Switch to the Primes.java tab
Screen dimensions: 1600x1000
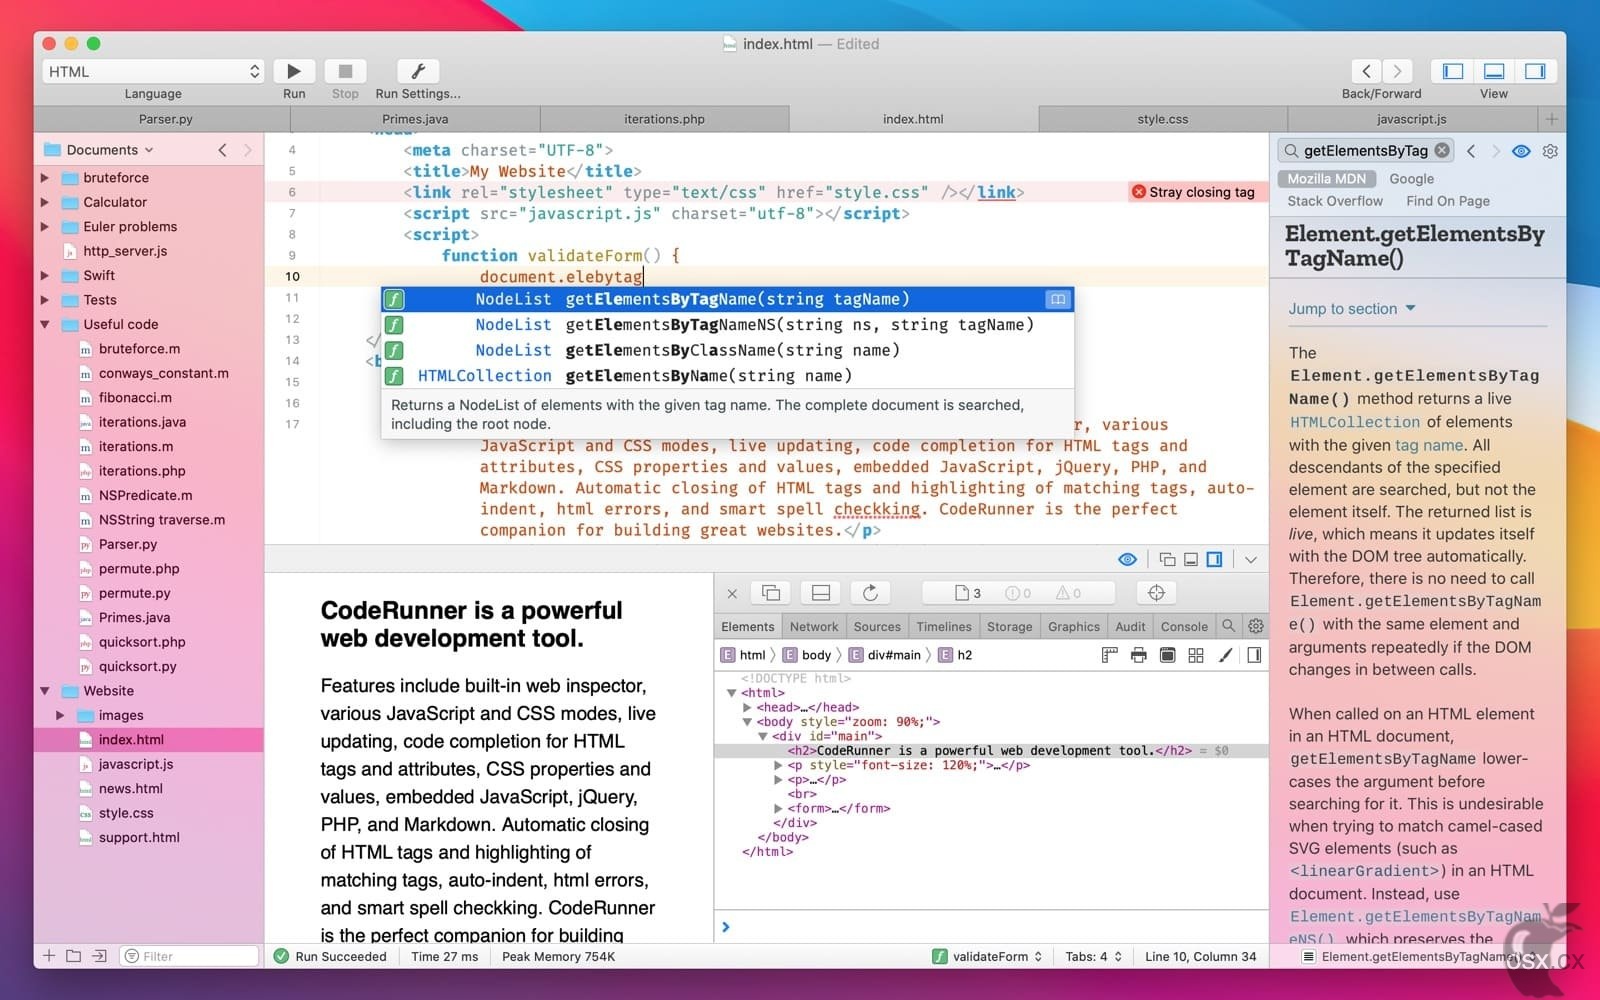pos(415,119)
